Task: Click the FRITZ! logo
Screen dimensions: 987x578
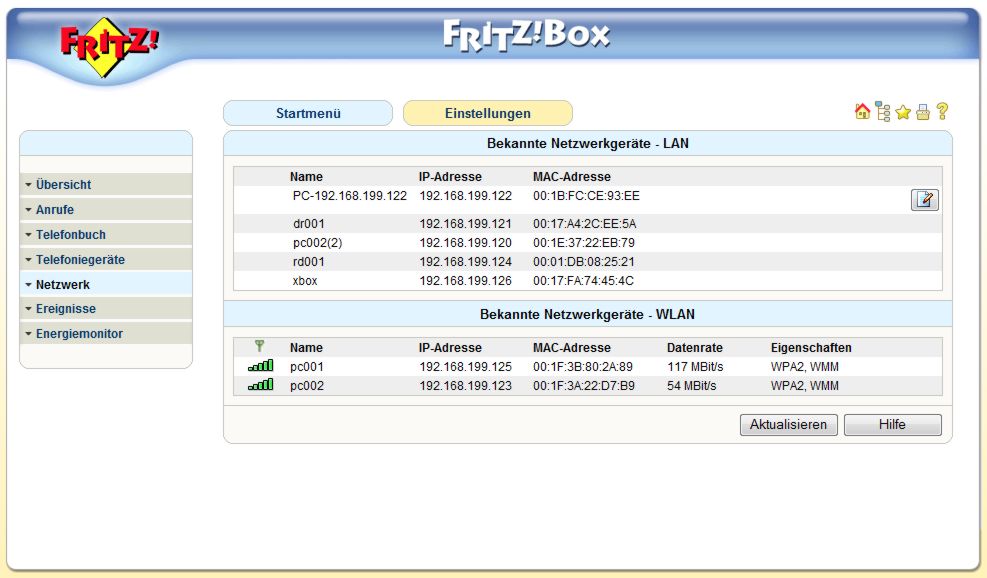Action: pos(110,47)
